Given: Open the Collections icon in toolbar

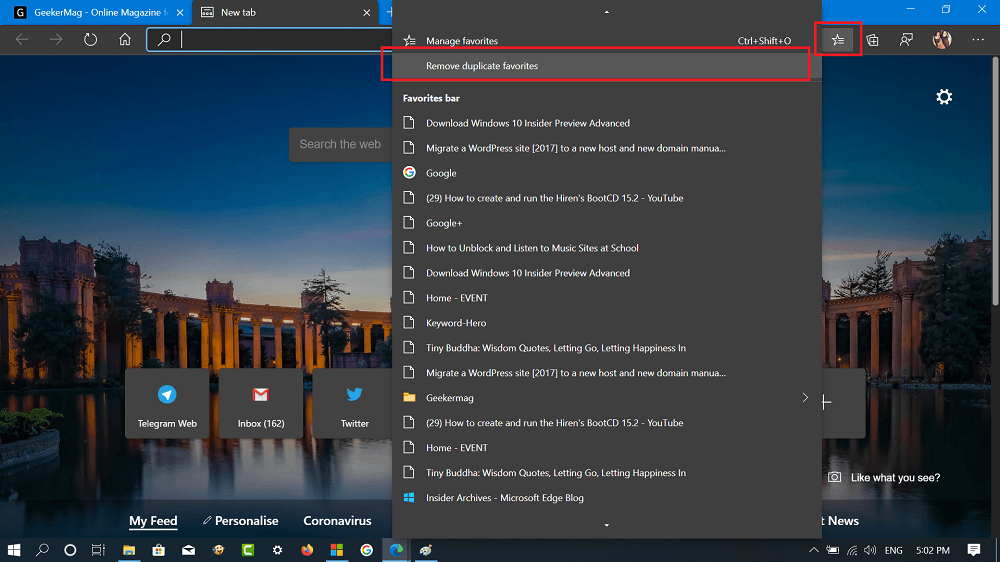Looking at the screenshot, I should pos(872,40).
